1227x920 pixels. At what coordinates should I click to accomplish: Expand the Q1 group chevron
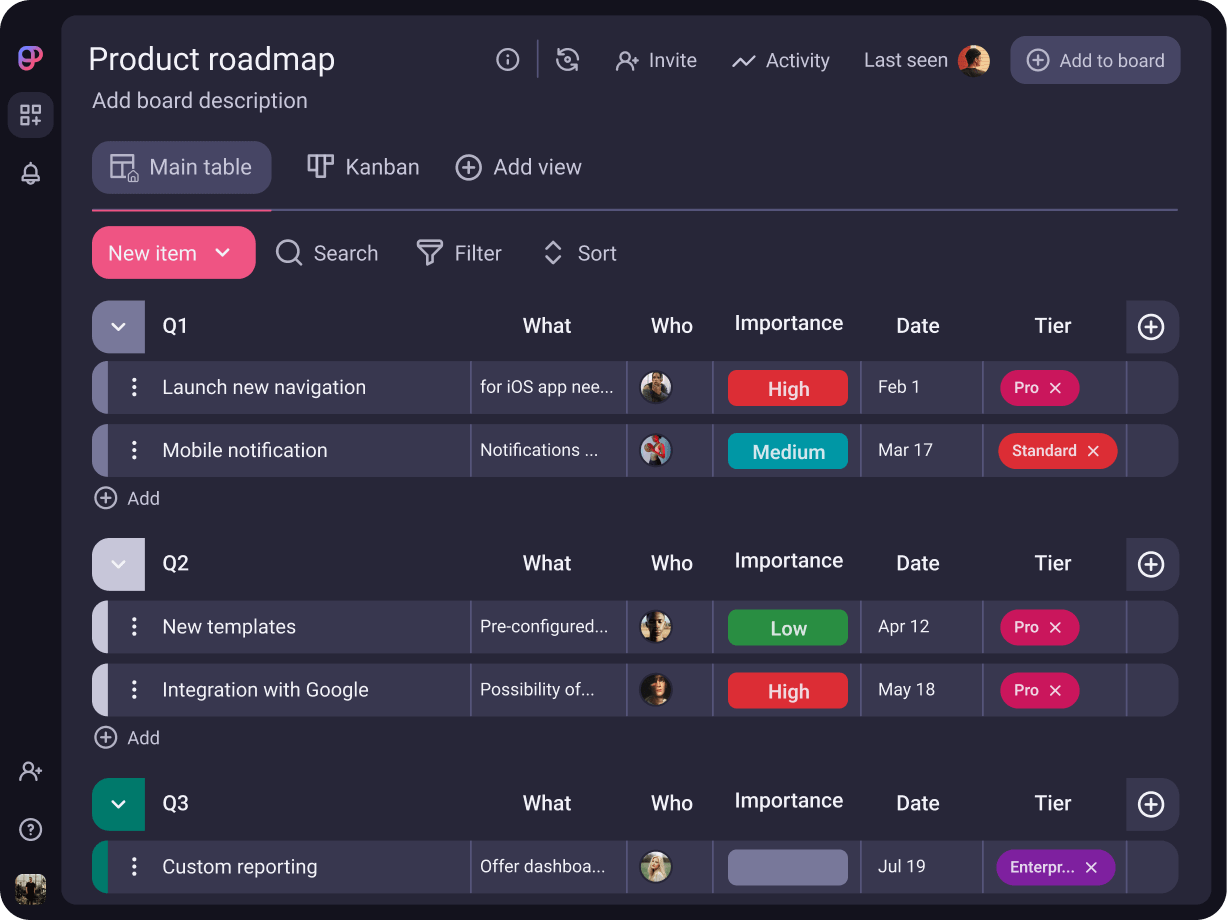[118, 327]
